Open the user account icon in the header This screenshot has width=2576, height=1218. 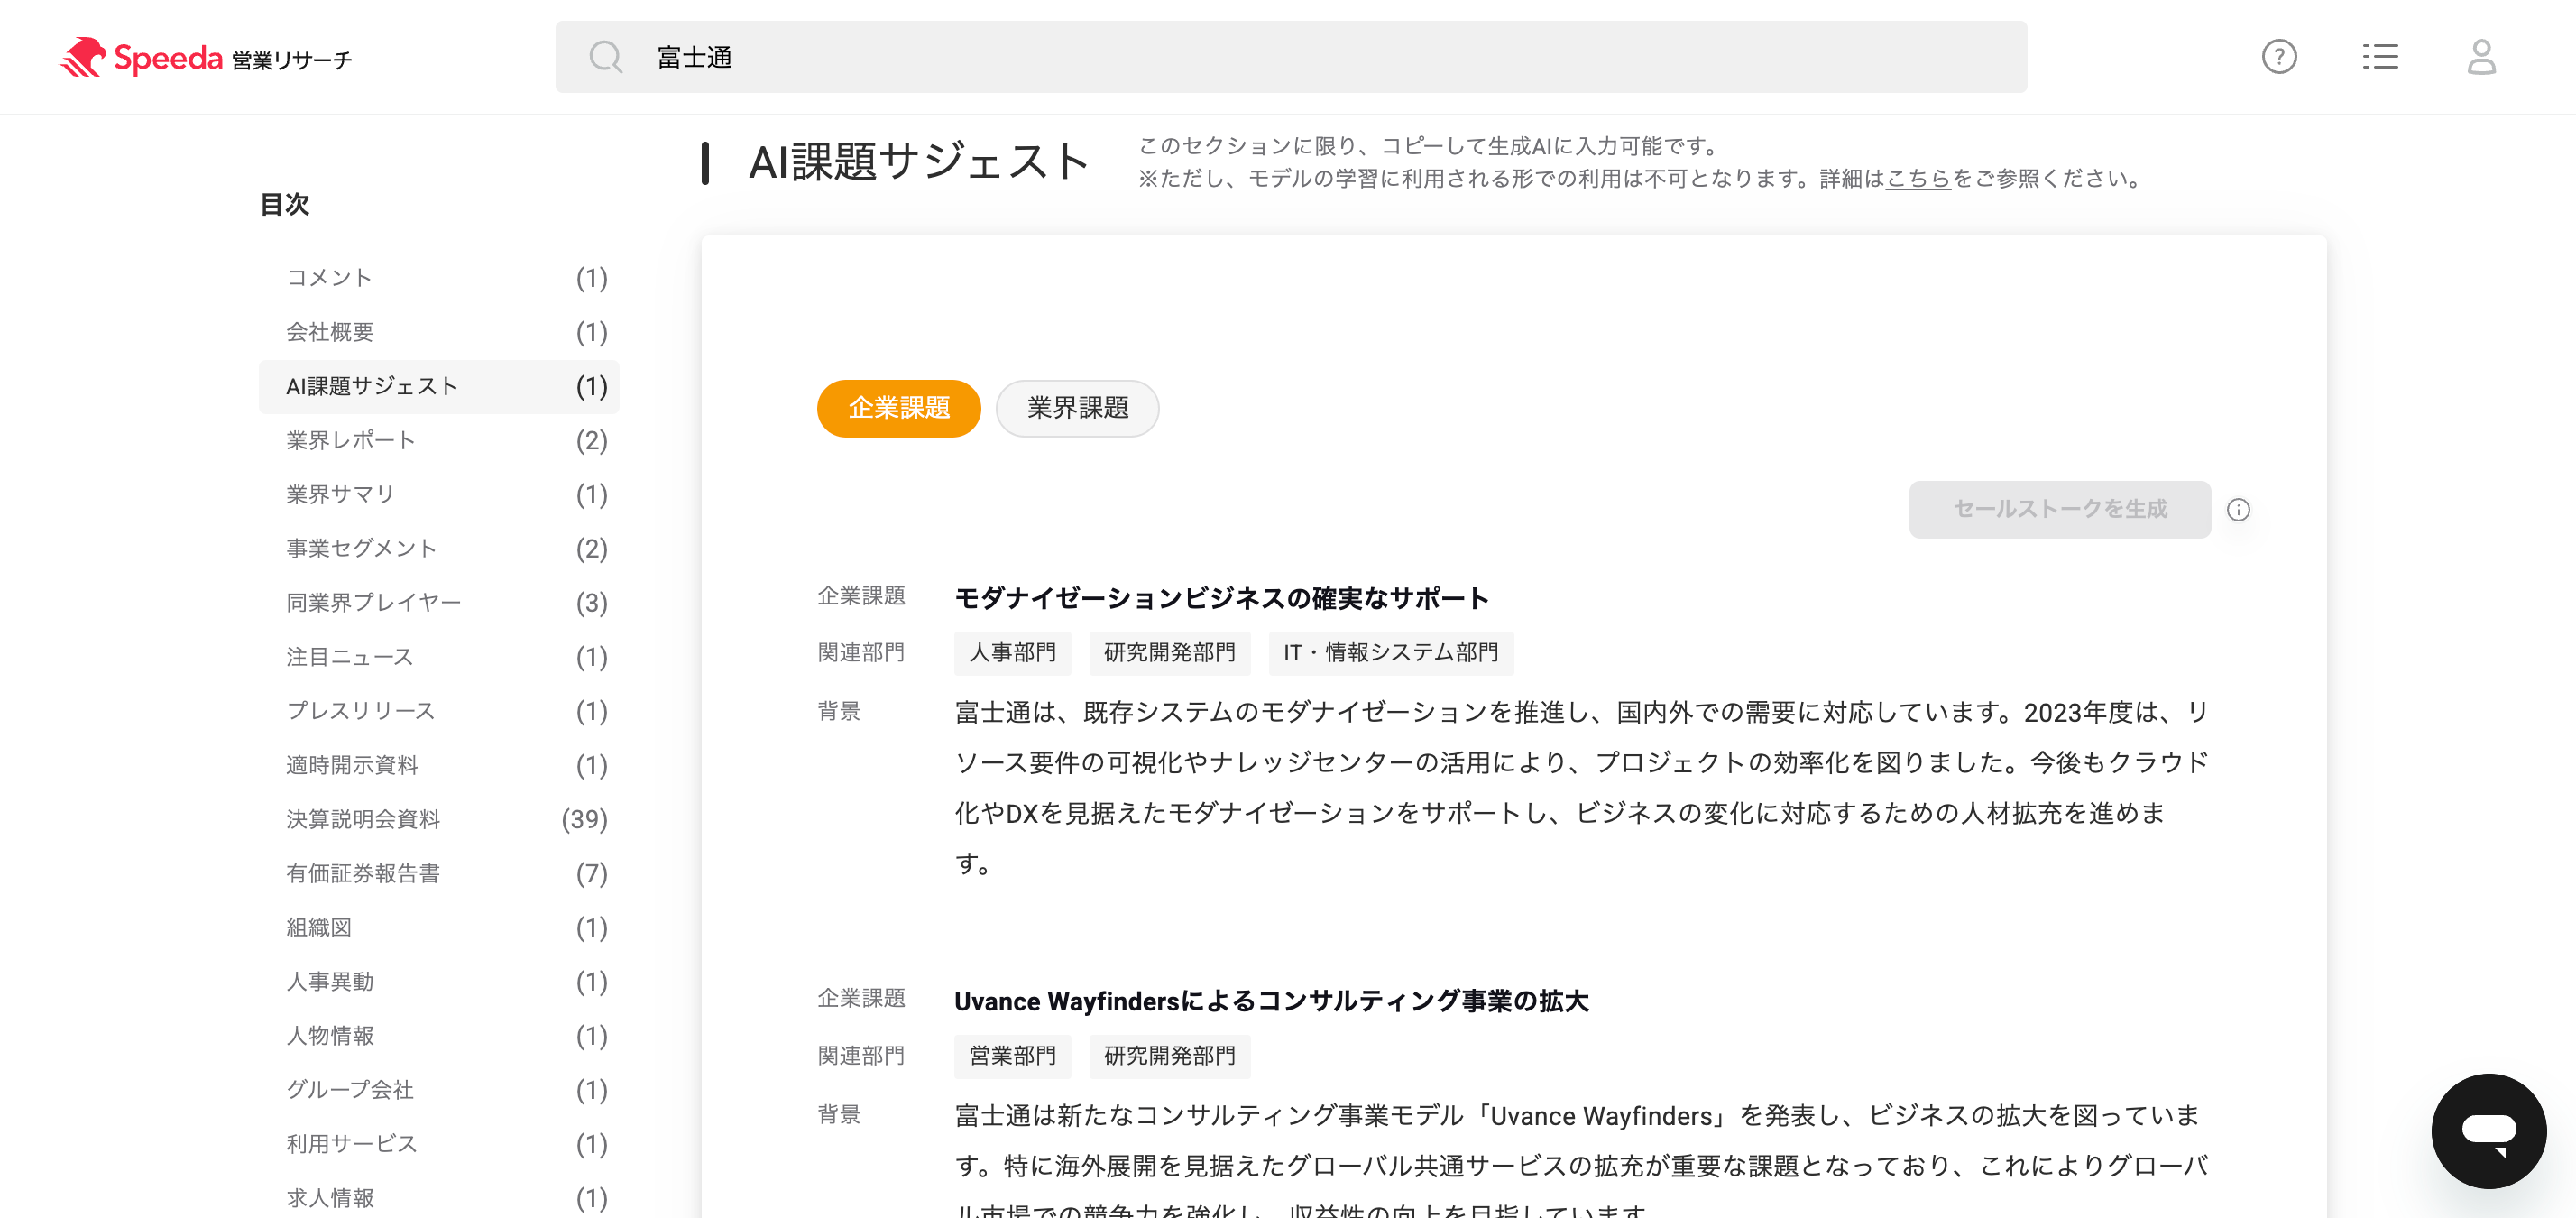pos(2481,57)
